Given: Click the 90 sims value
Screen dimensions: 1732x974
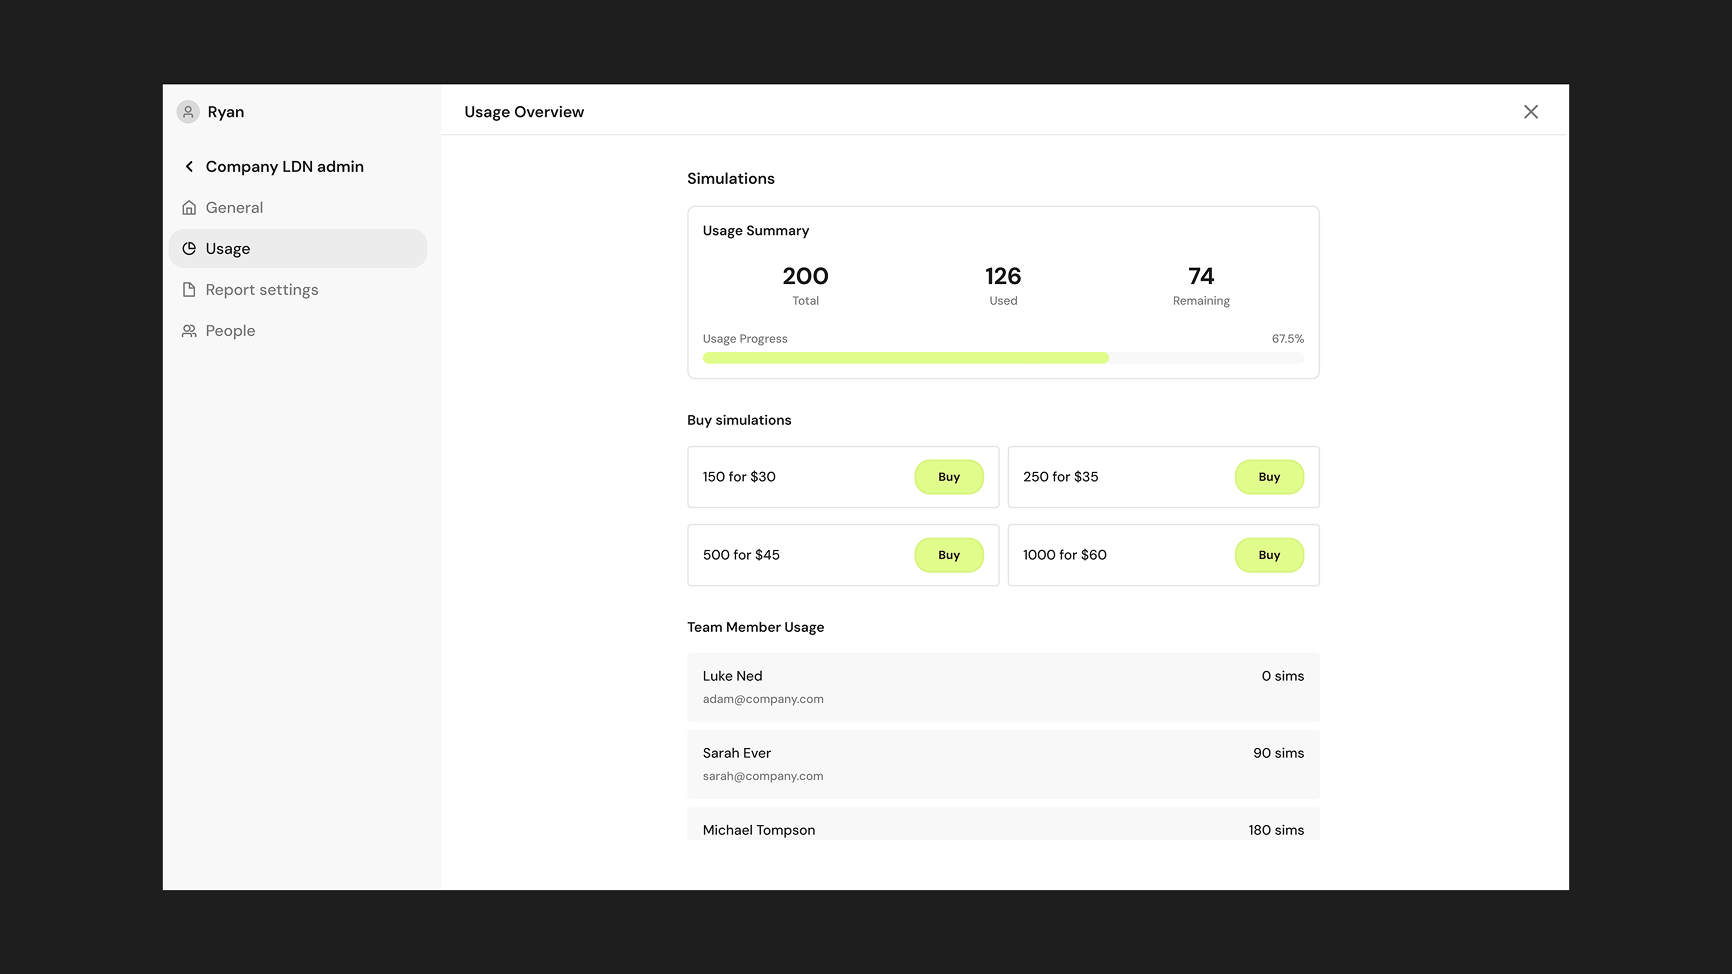Looking at the screenshot, I should point(1279,753).
